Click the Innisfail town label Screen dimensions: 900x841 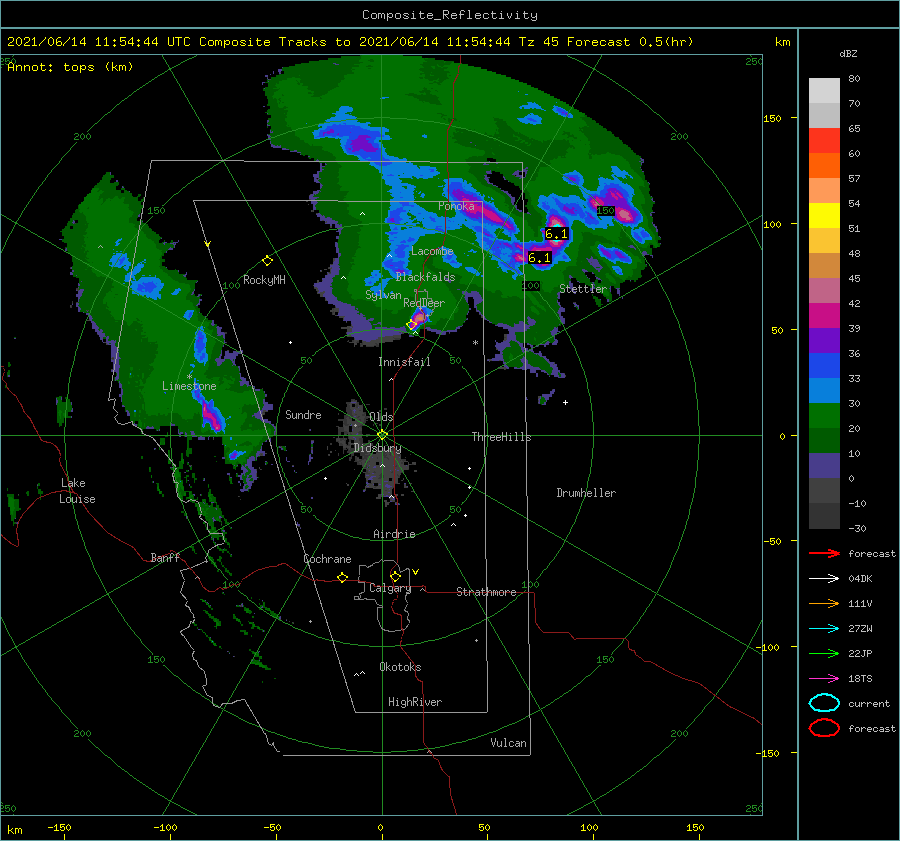pos(404,362)
